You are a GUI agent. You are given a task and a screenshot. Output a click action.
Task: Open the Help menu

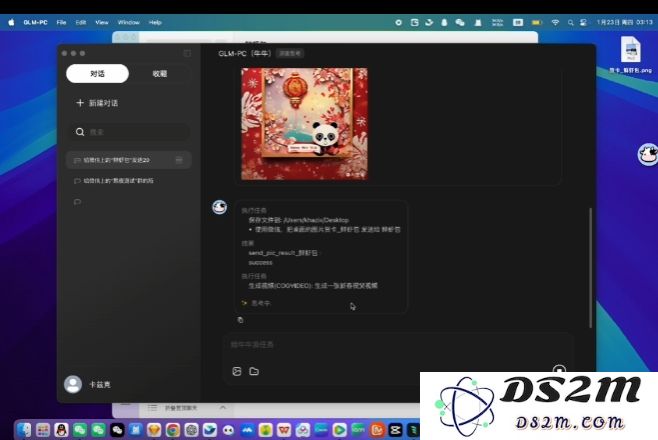click(x=155, y=23)
